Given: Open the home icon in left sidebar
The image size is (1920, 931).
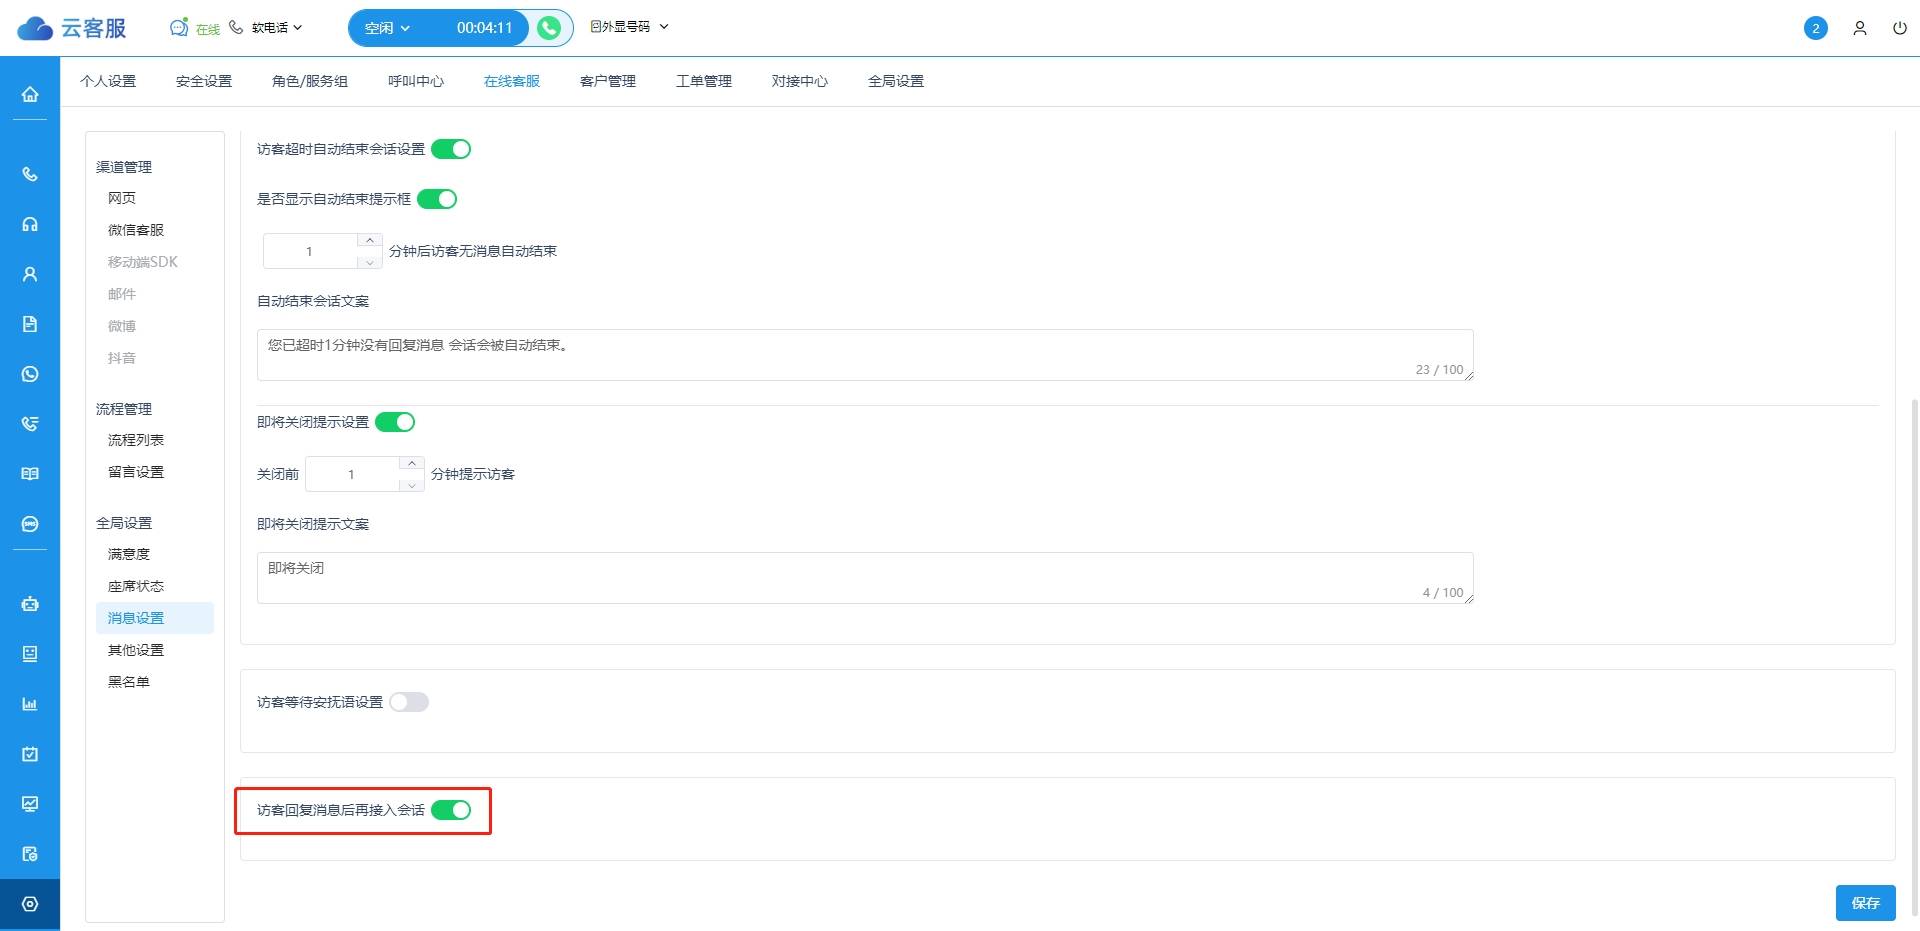Looking at the screenshot, I should tap(30, 94).
